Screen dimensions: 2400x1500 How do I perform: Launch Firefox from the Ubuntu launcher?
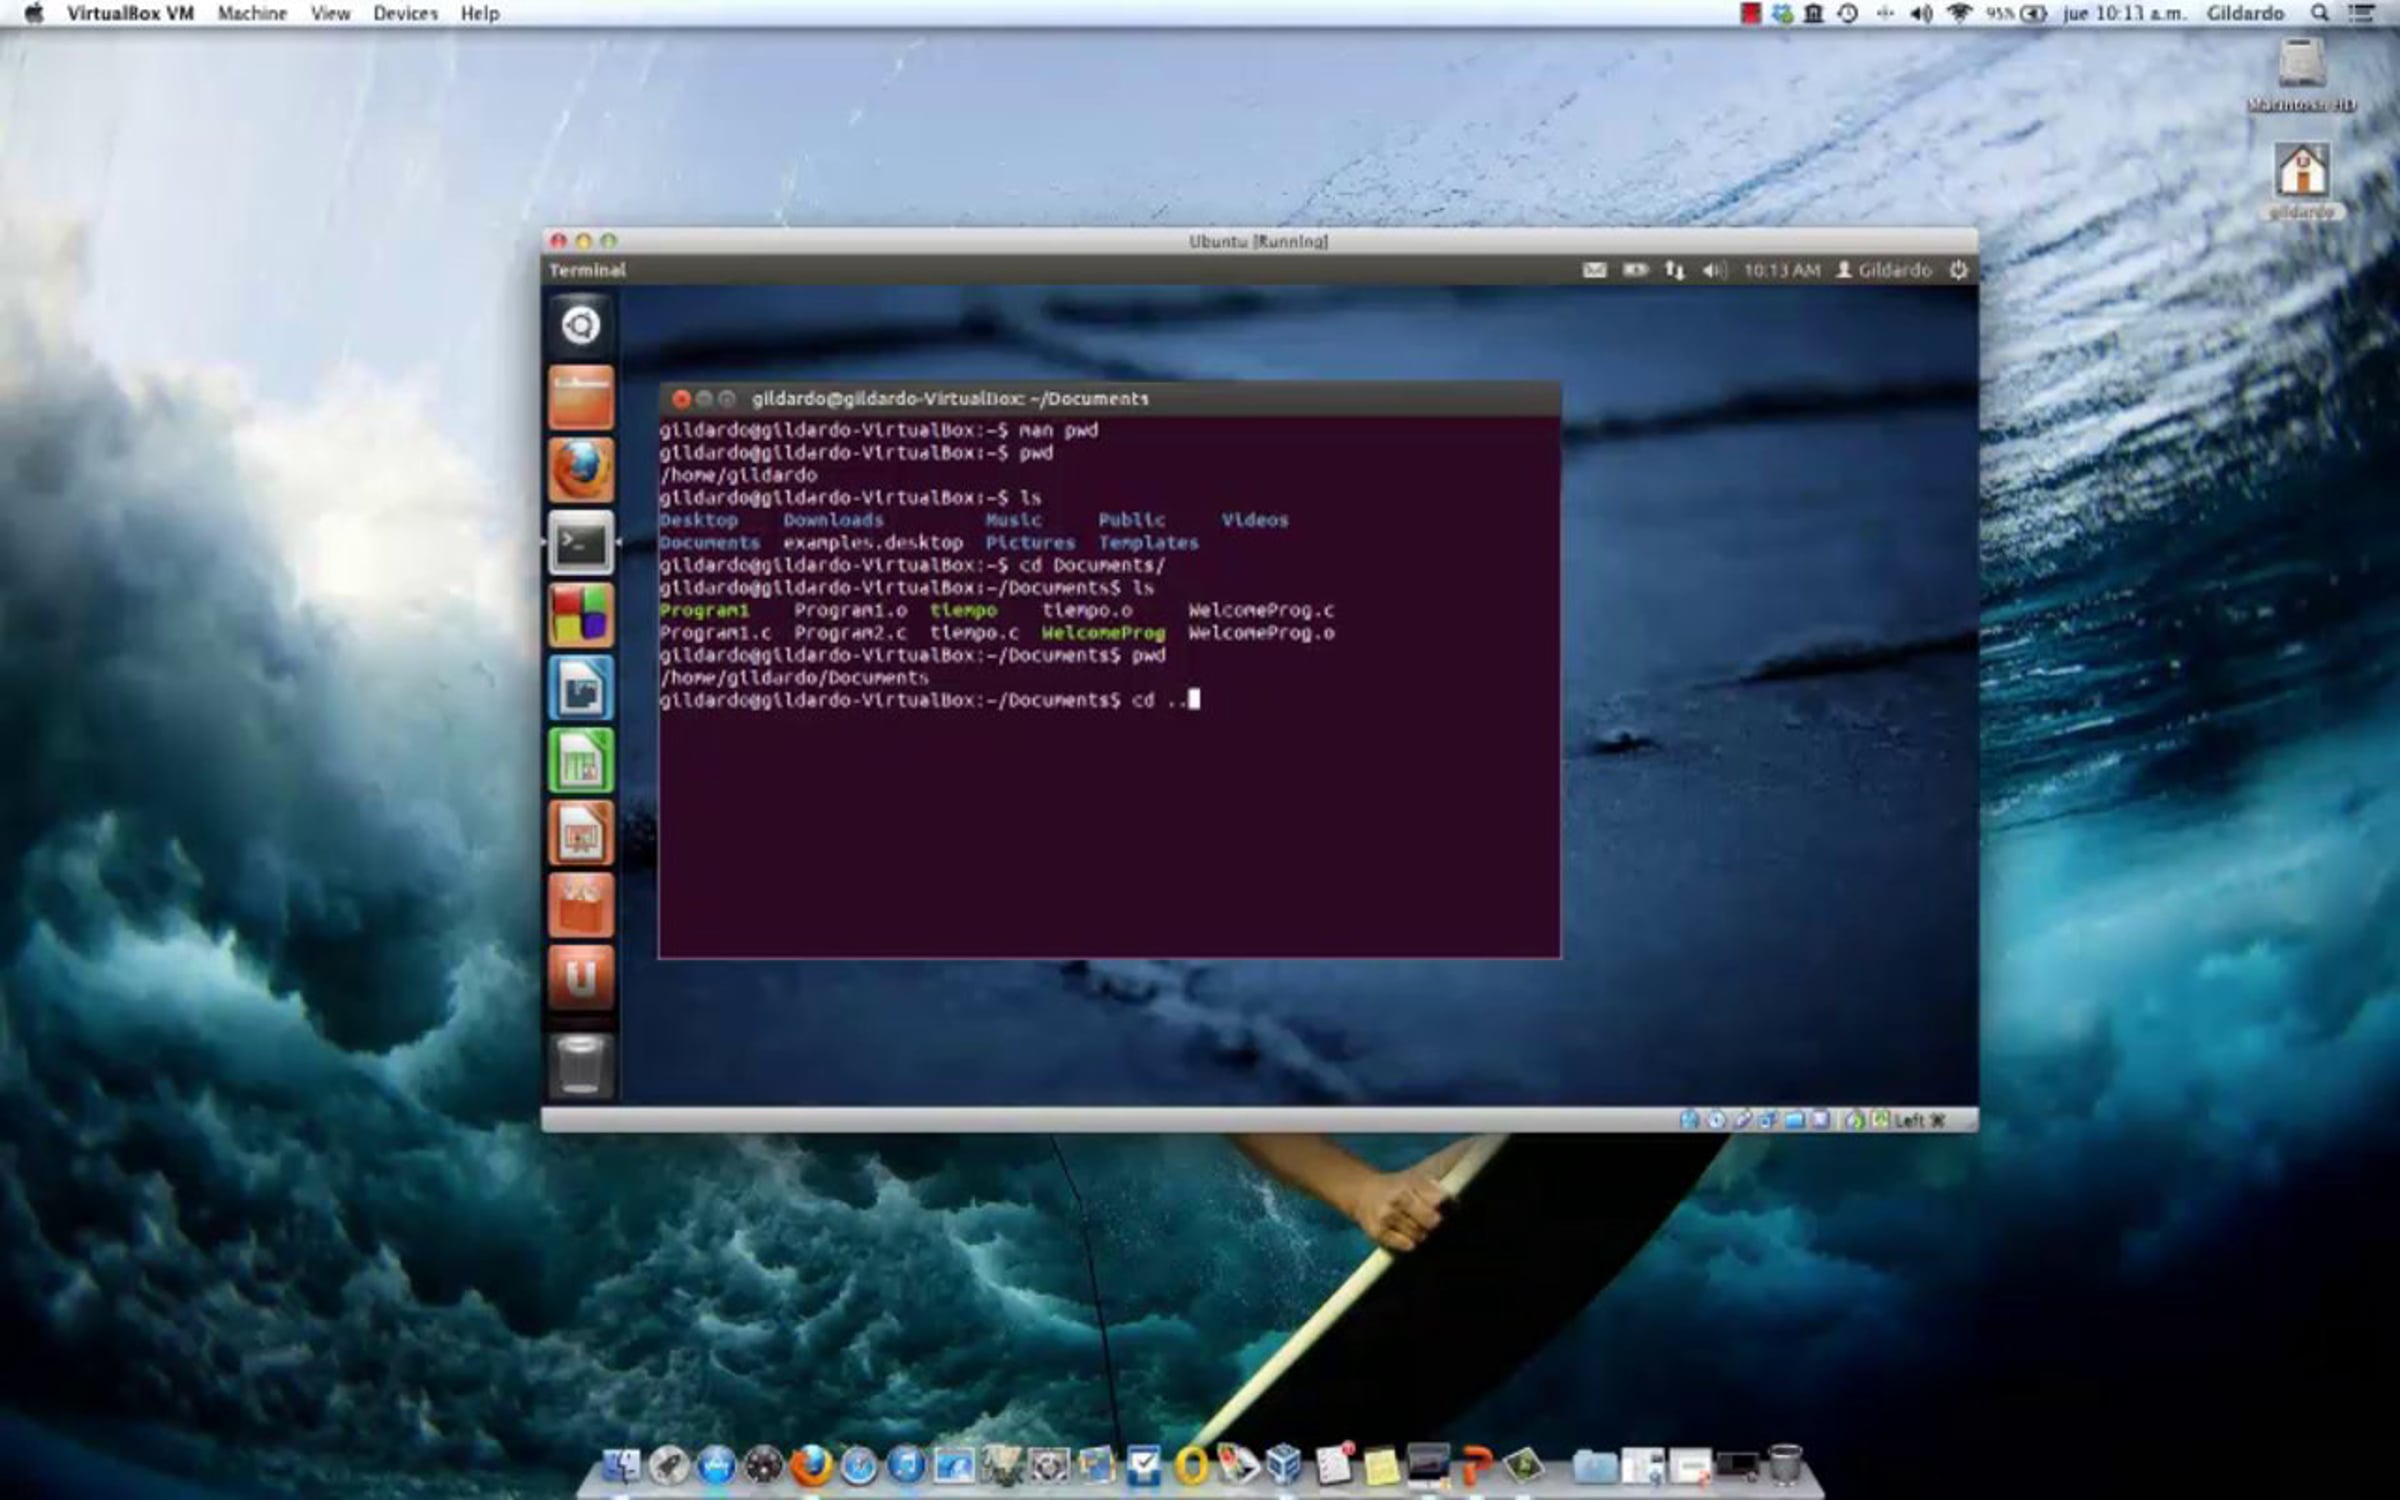click(581, 470)
